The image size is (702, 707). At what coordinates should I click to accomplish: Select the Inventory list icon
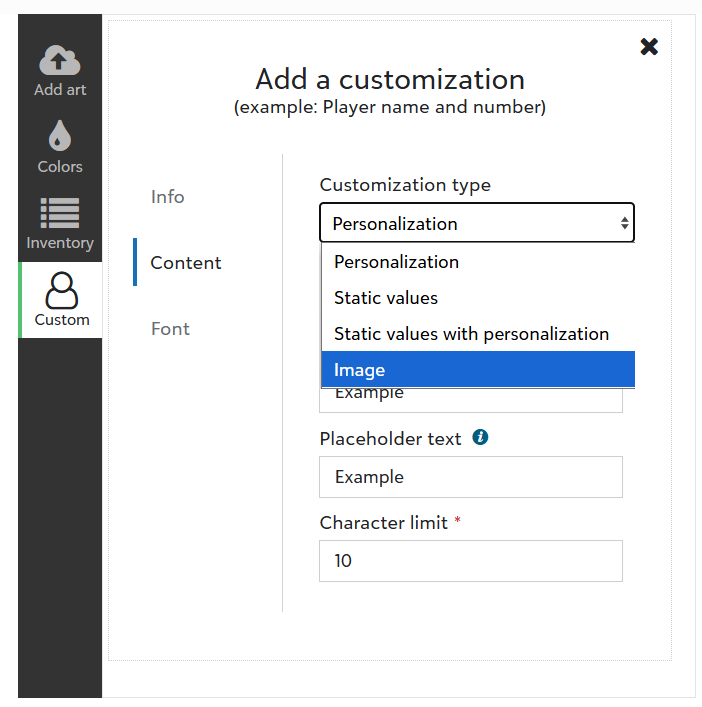coord(60,213)
